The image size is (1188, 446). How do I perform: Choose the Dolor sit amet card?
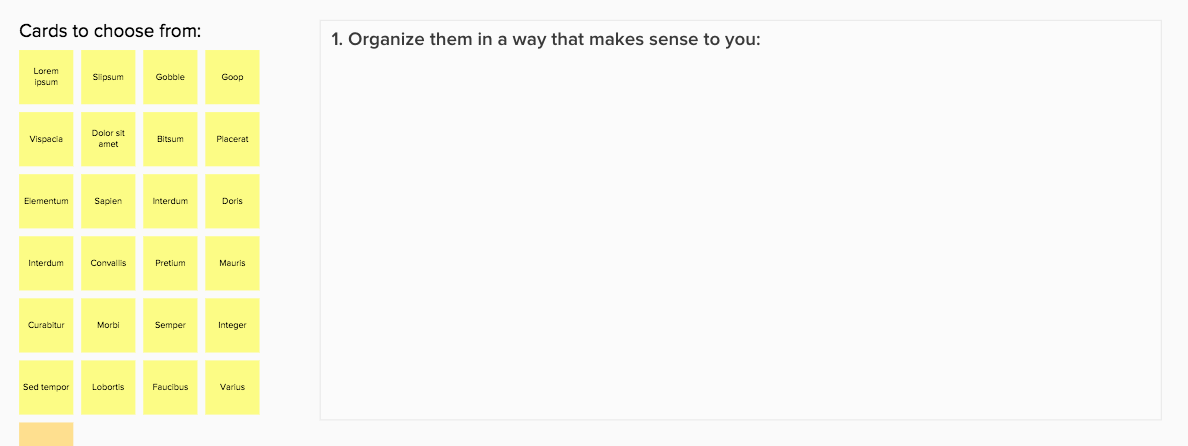point(108,139)
